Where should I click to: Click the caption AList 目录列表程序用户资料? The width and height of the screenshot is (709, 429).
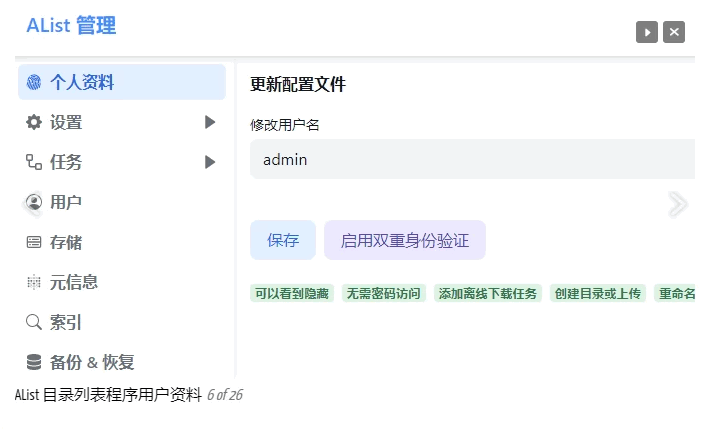(108, 395)
